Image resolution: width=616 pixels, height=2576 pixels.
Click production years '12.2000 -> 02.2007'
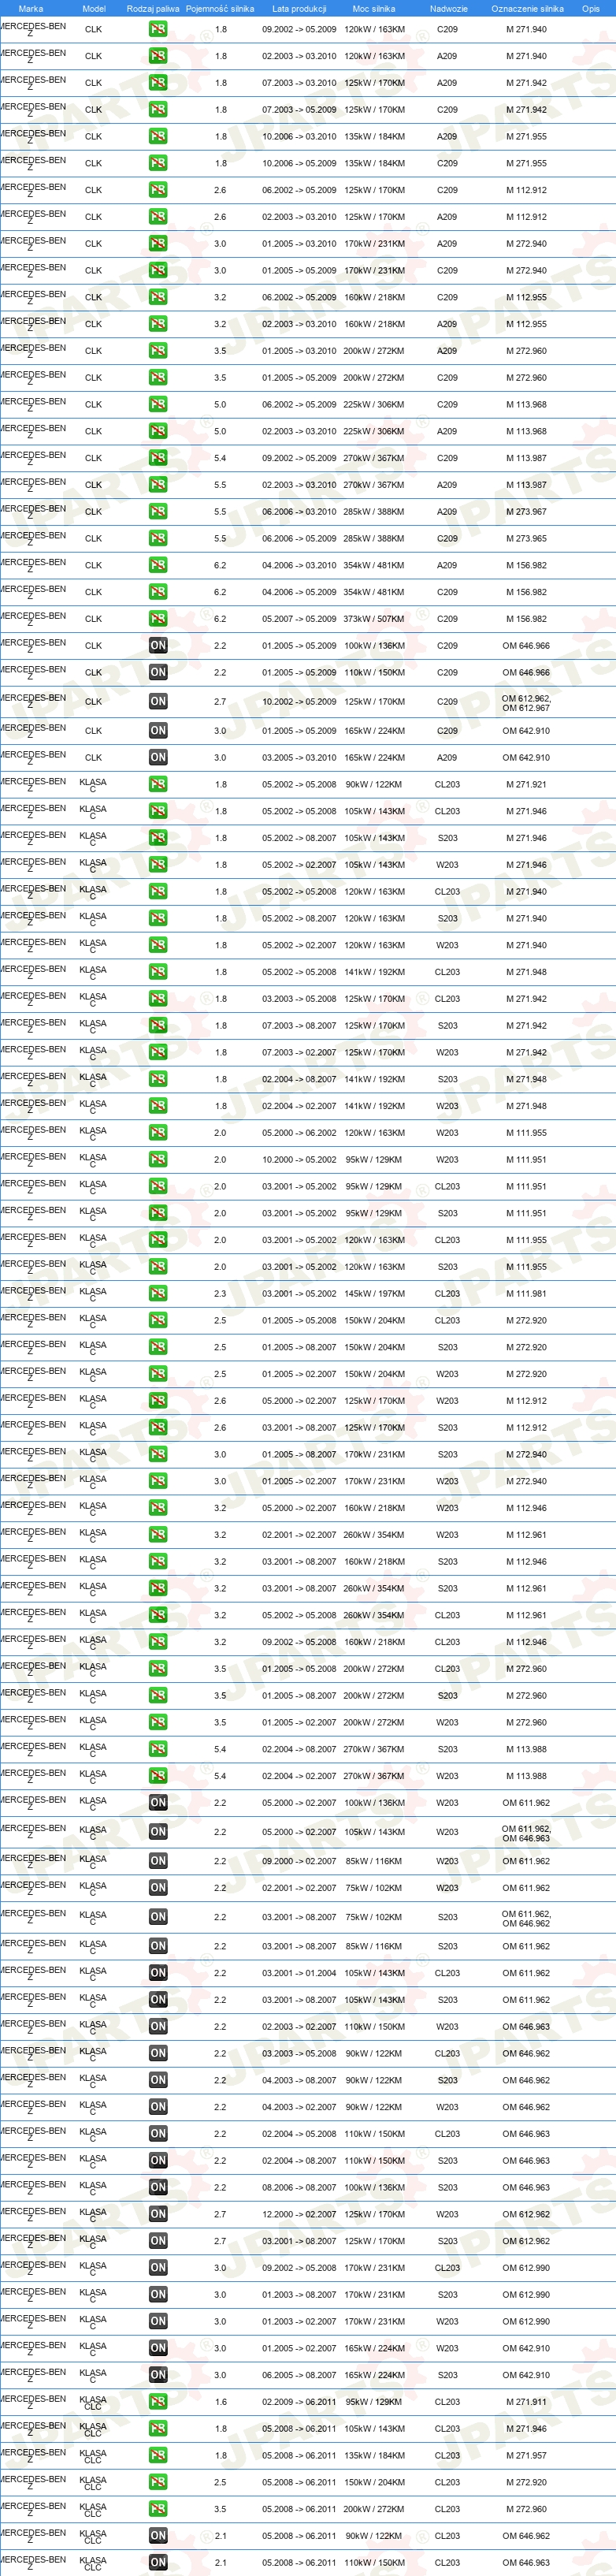coord(299,2215)
